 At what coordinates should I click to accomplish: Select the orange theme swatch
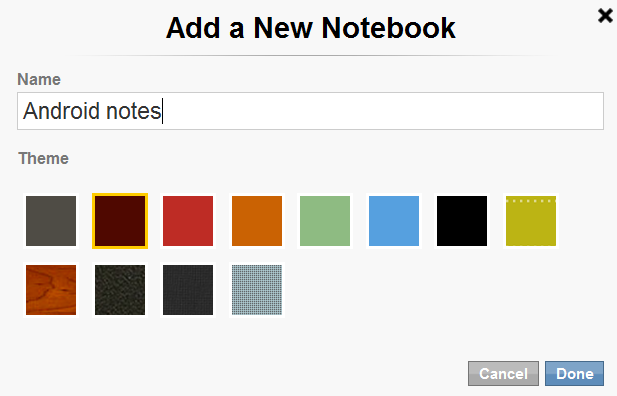pos(257,221)
